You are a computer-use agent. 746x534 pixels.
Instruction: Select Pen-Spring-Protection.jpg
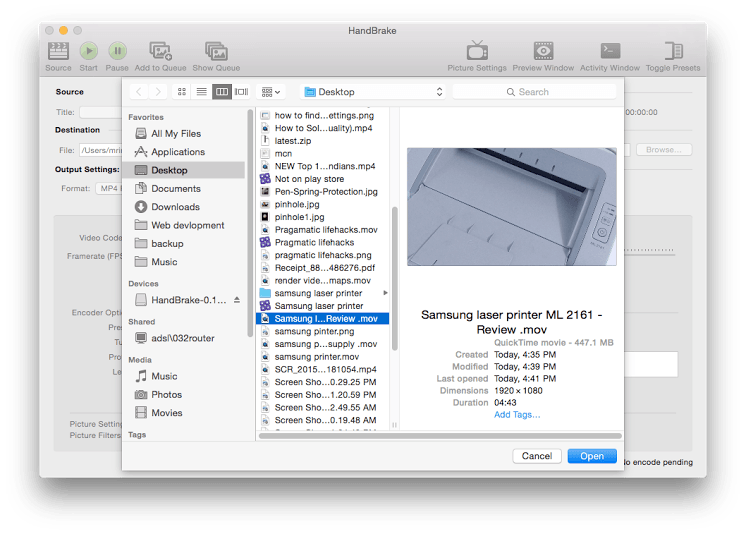click(x=323, y=191)
